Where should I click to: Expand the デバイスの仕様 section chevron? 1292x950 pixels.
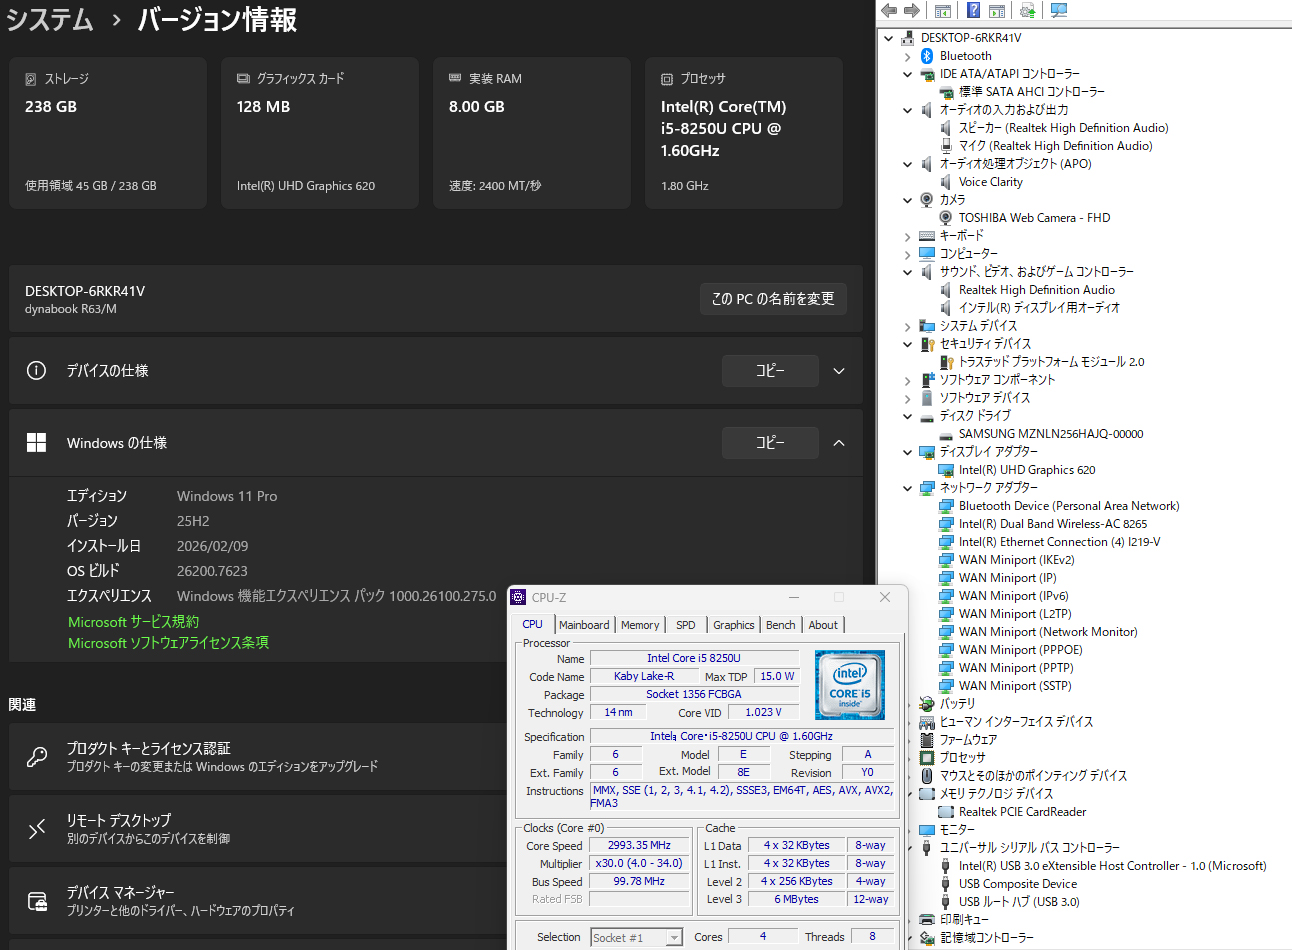pyautogui.click(x=839, y=371)
